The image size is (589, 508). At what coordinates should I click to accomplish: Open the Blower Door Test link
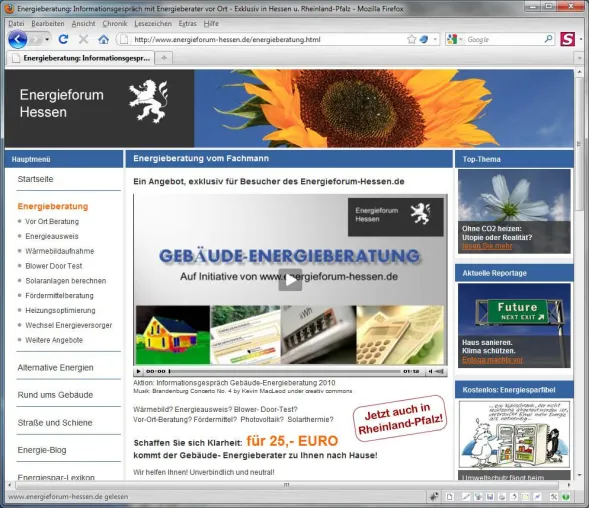coord(54,266)
